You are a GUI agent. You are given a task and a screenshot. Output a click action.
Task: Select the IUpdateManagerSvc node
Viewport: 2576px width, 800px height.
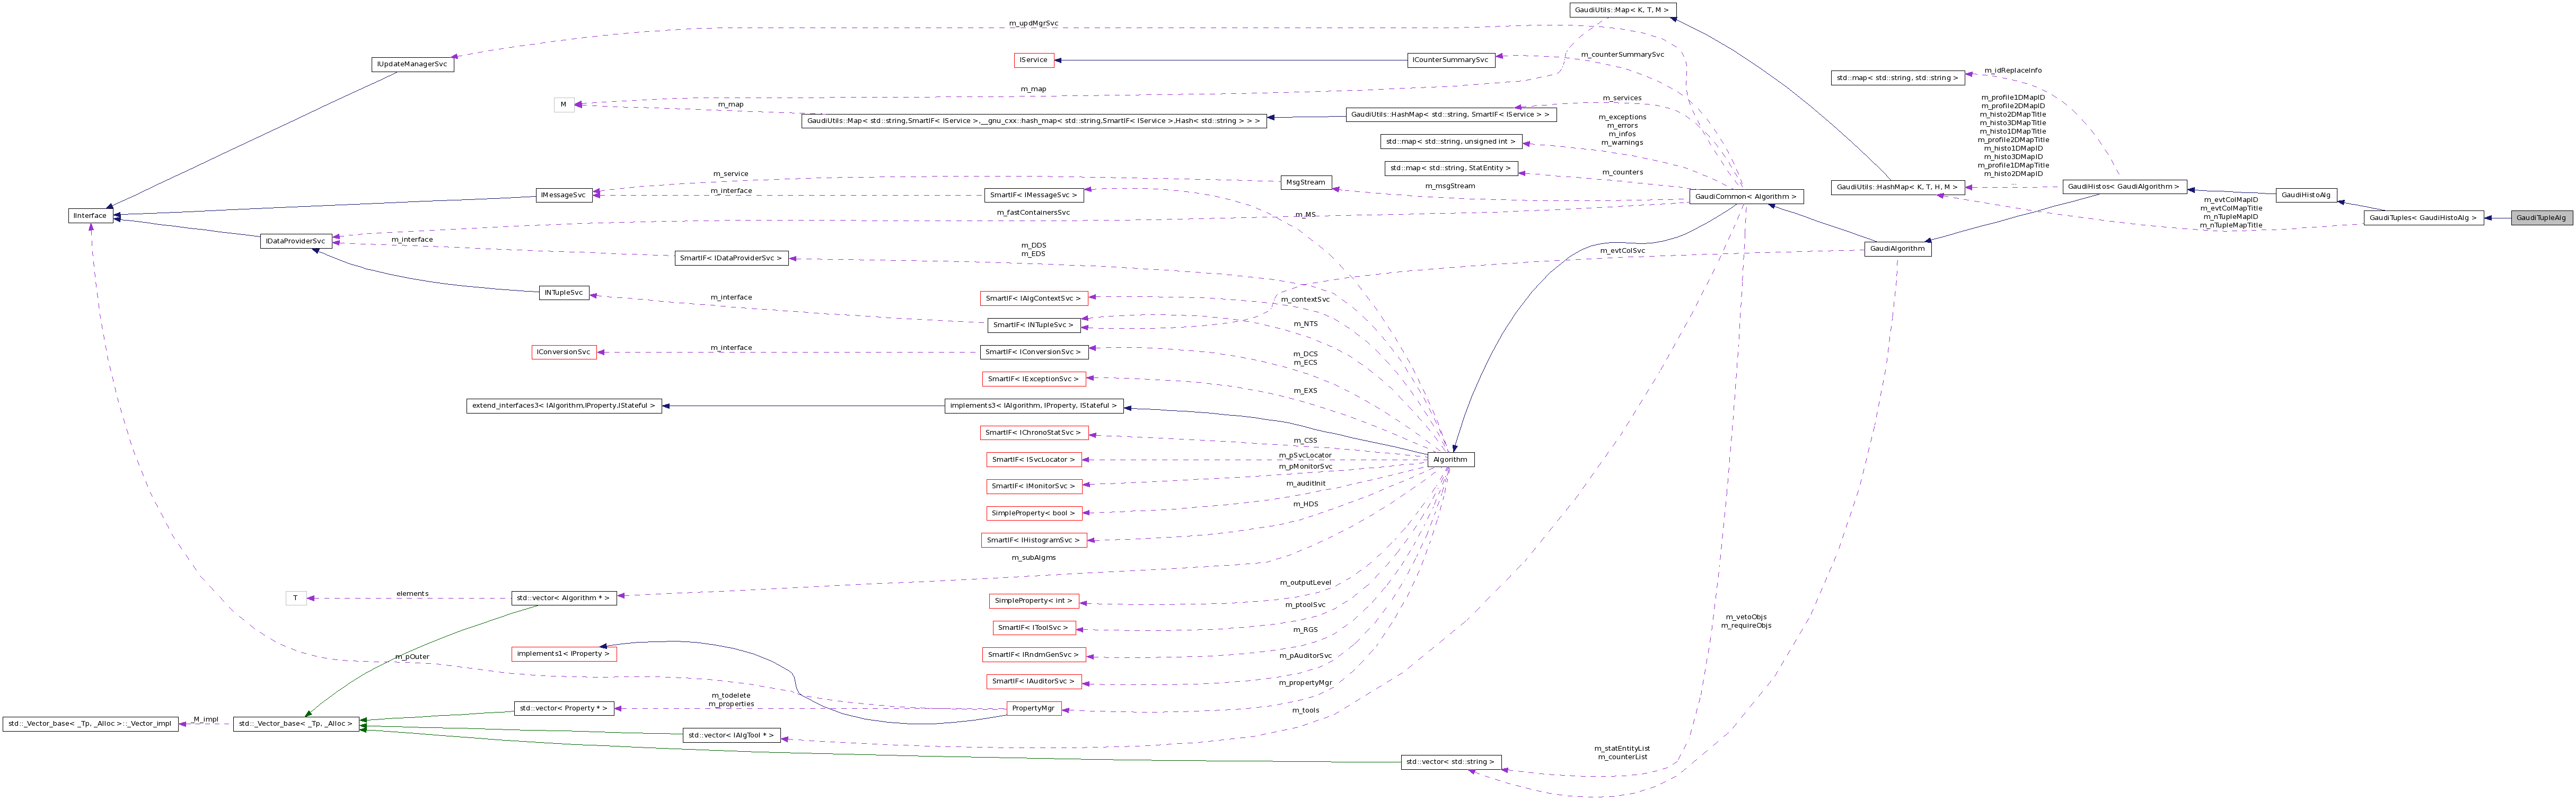pos(413,64)
